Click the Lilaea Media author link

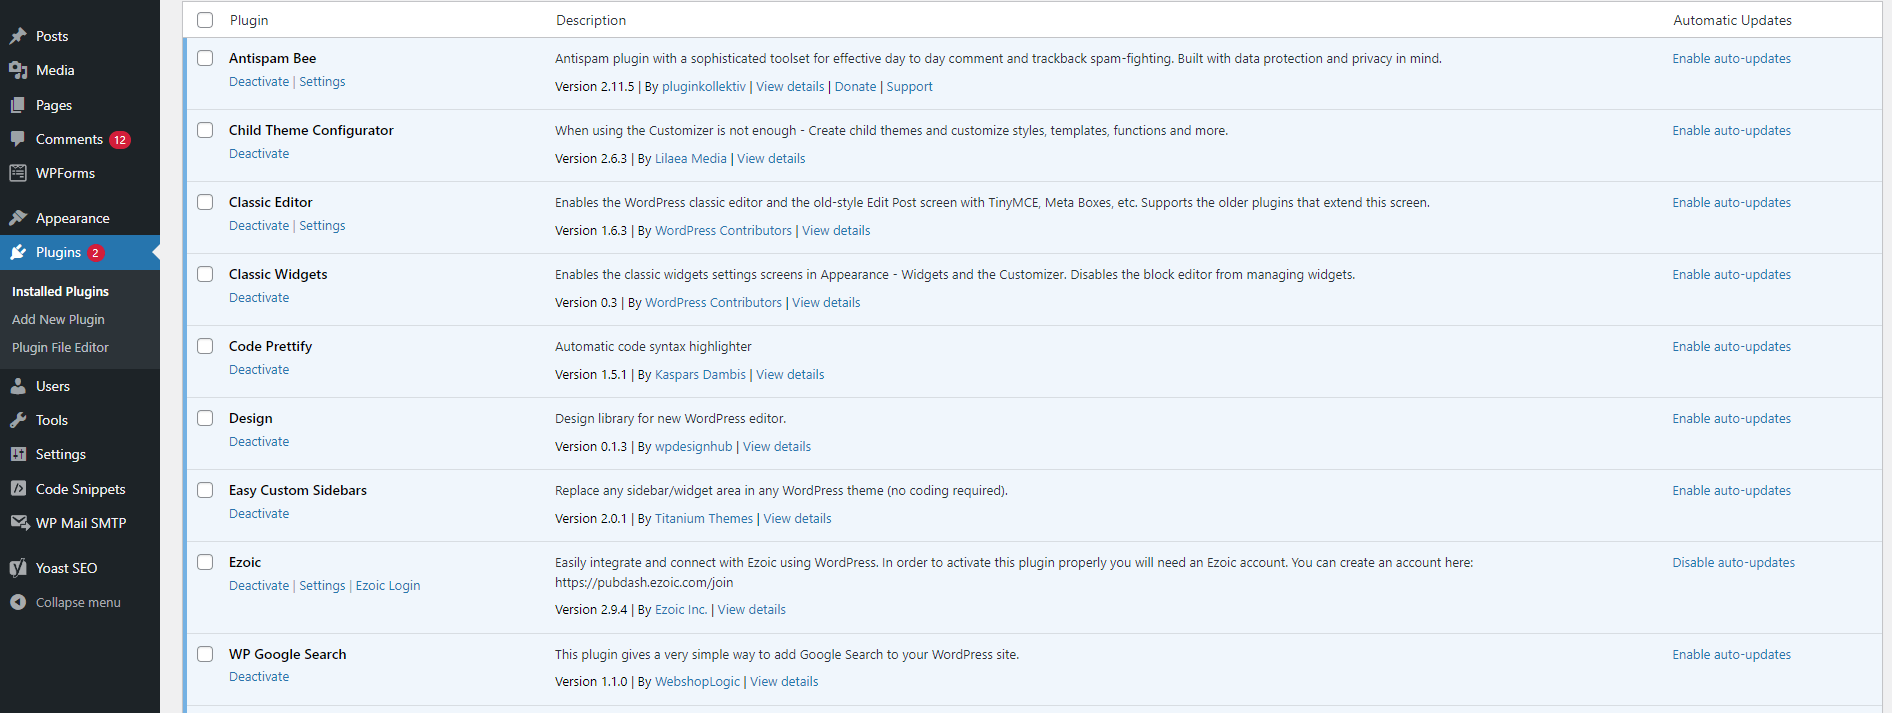coord(691,159)
